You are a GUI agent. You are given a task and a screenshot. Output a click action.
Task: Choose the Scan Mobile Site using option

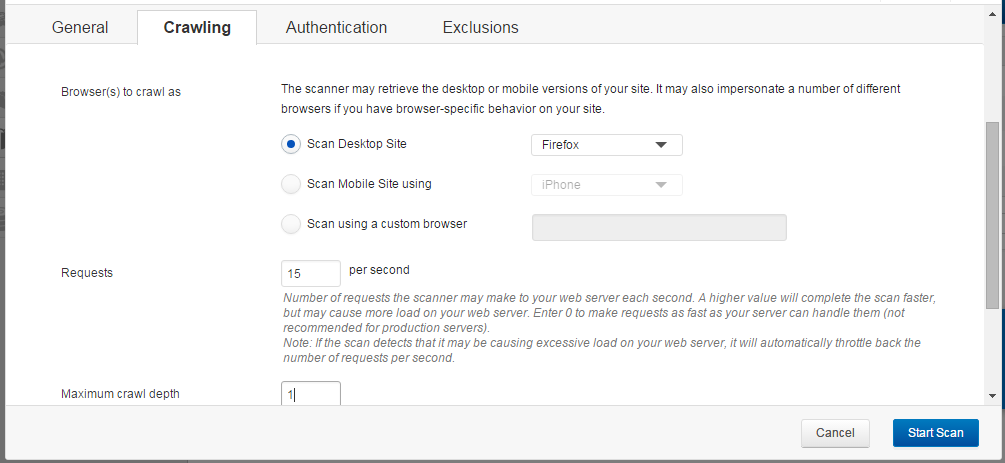[291, 184]
